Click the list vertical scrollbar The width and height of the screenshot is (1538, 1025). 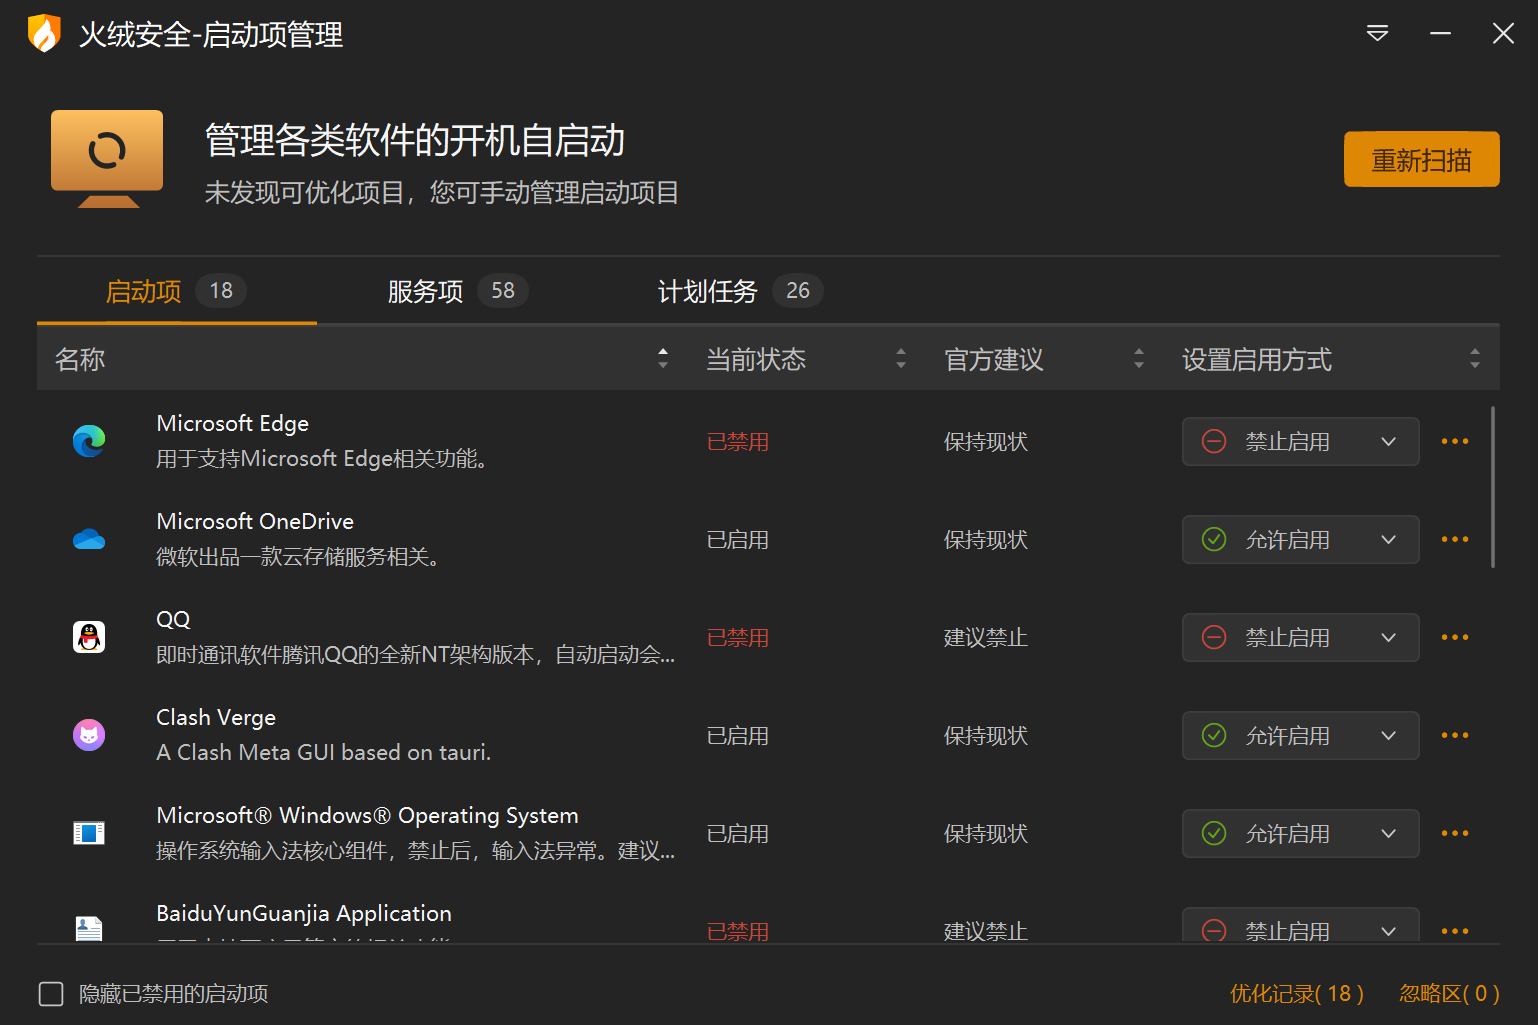[1493, 487]
